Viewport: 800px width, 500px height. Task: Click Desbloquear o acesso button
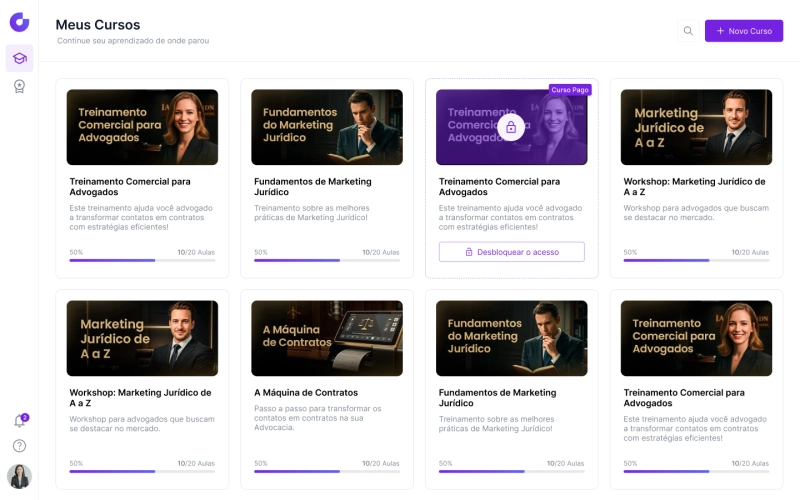point(511,252)
